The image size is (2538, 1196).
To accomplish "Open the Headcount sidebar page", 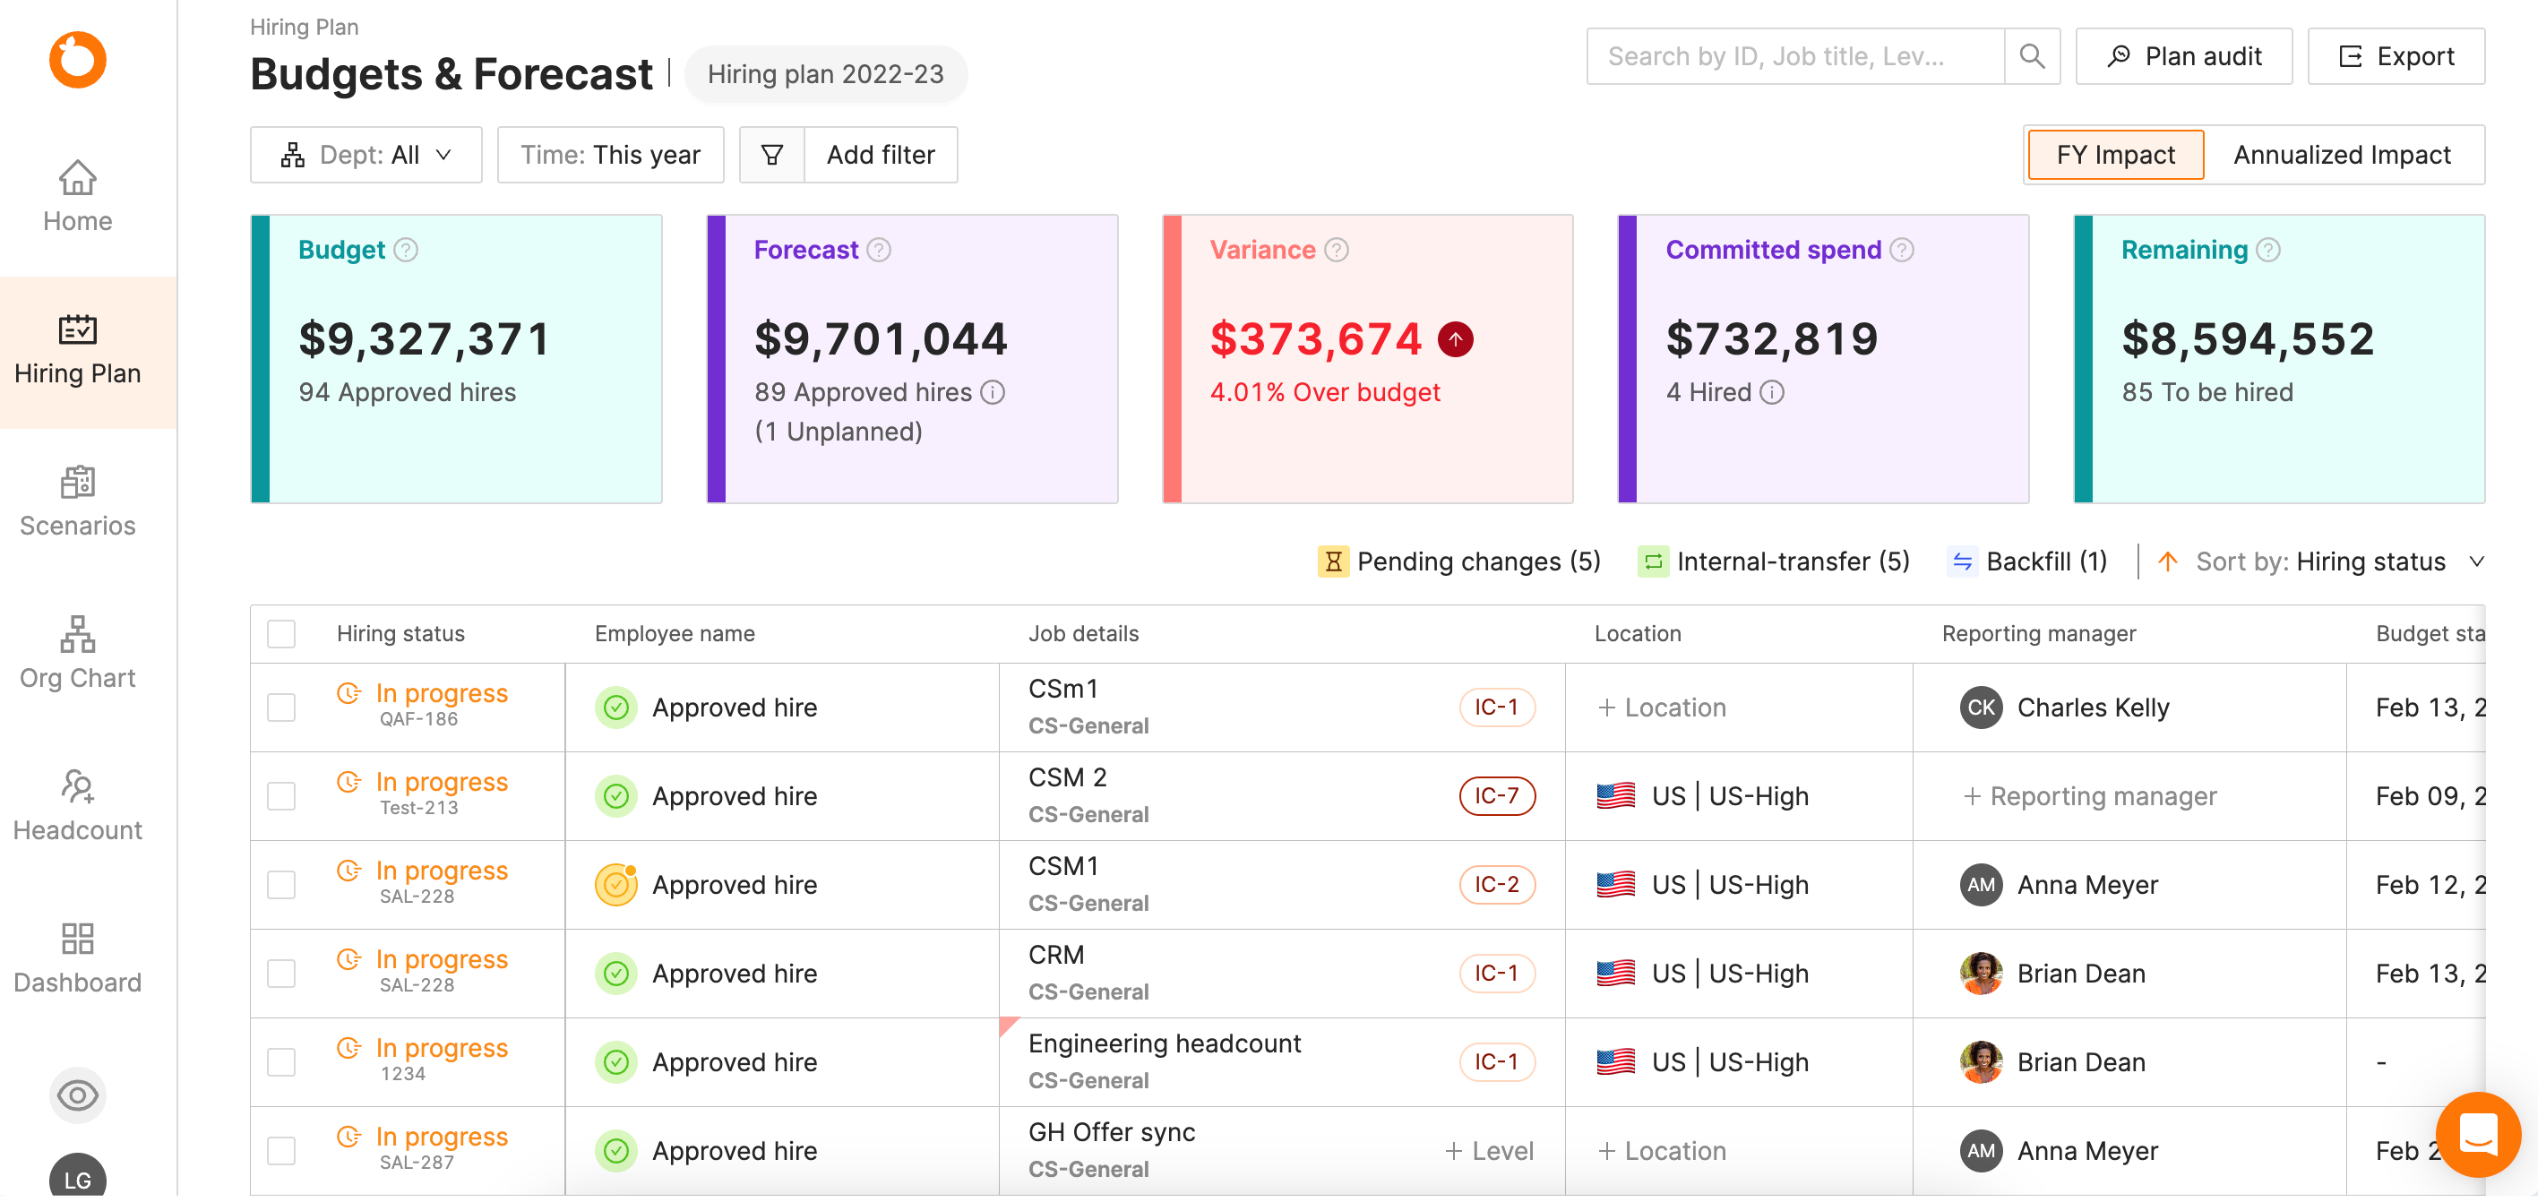I will (77, 806).
